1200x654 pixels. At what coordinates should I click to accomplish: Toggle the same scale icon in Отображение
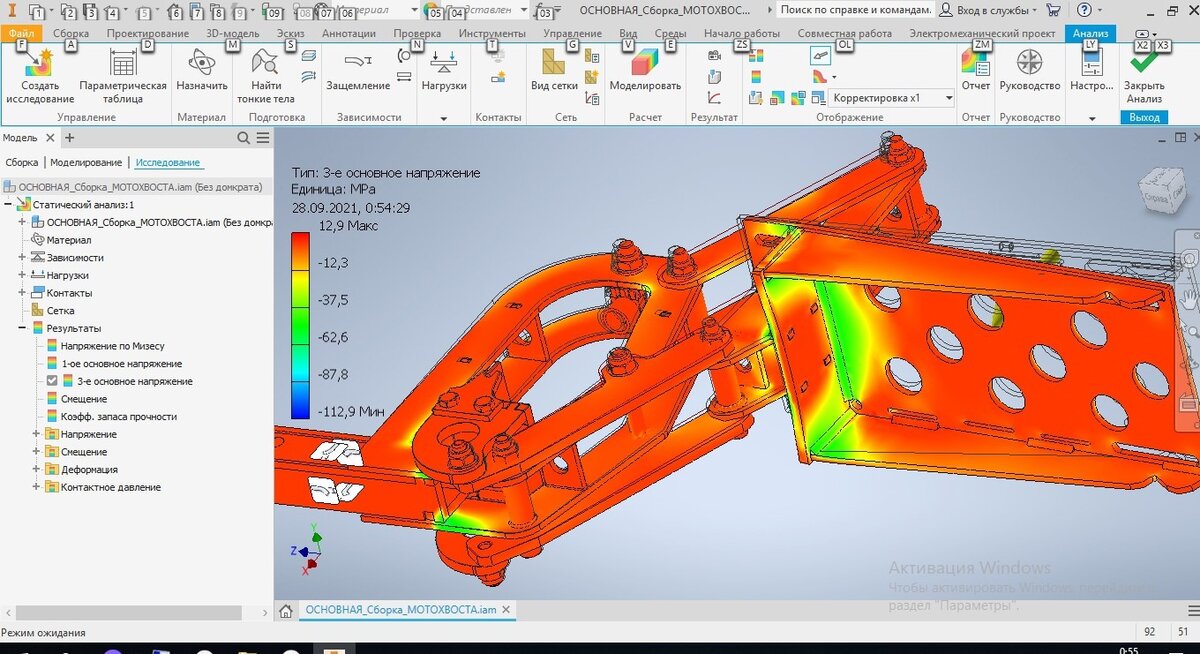(755, 56)
